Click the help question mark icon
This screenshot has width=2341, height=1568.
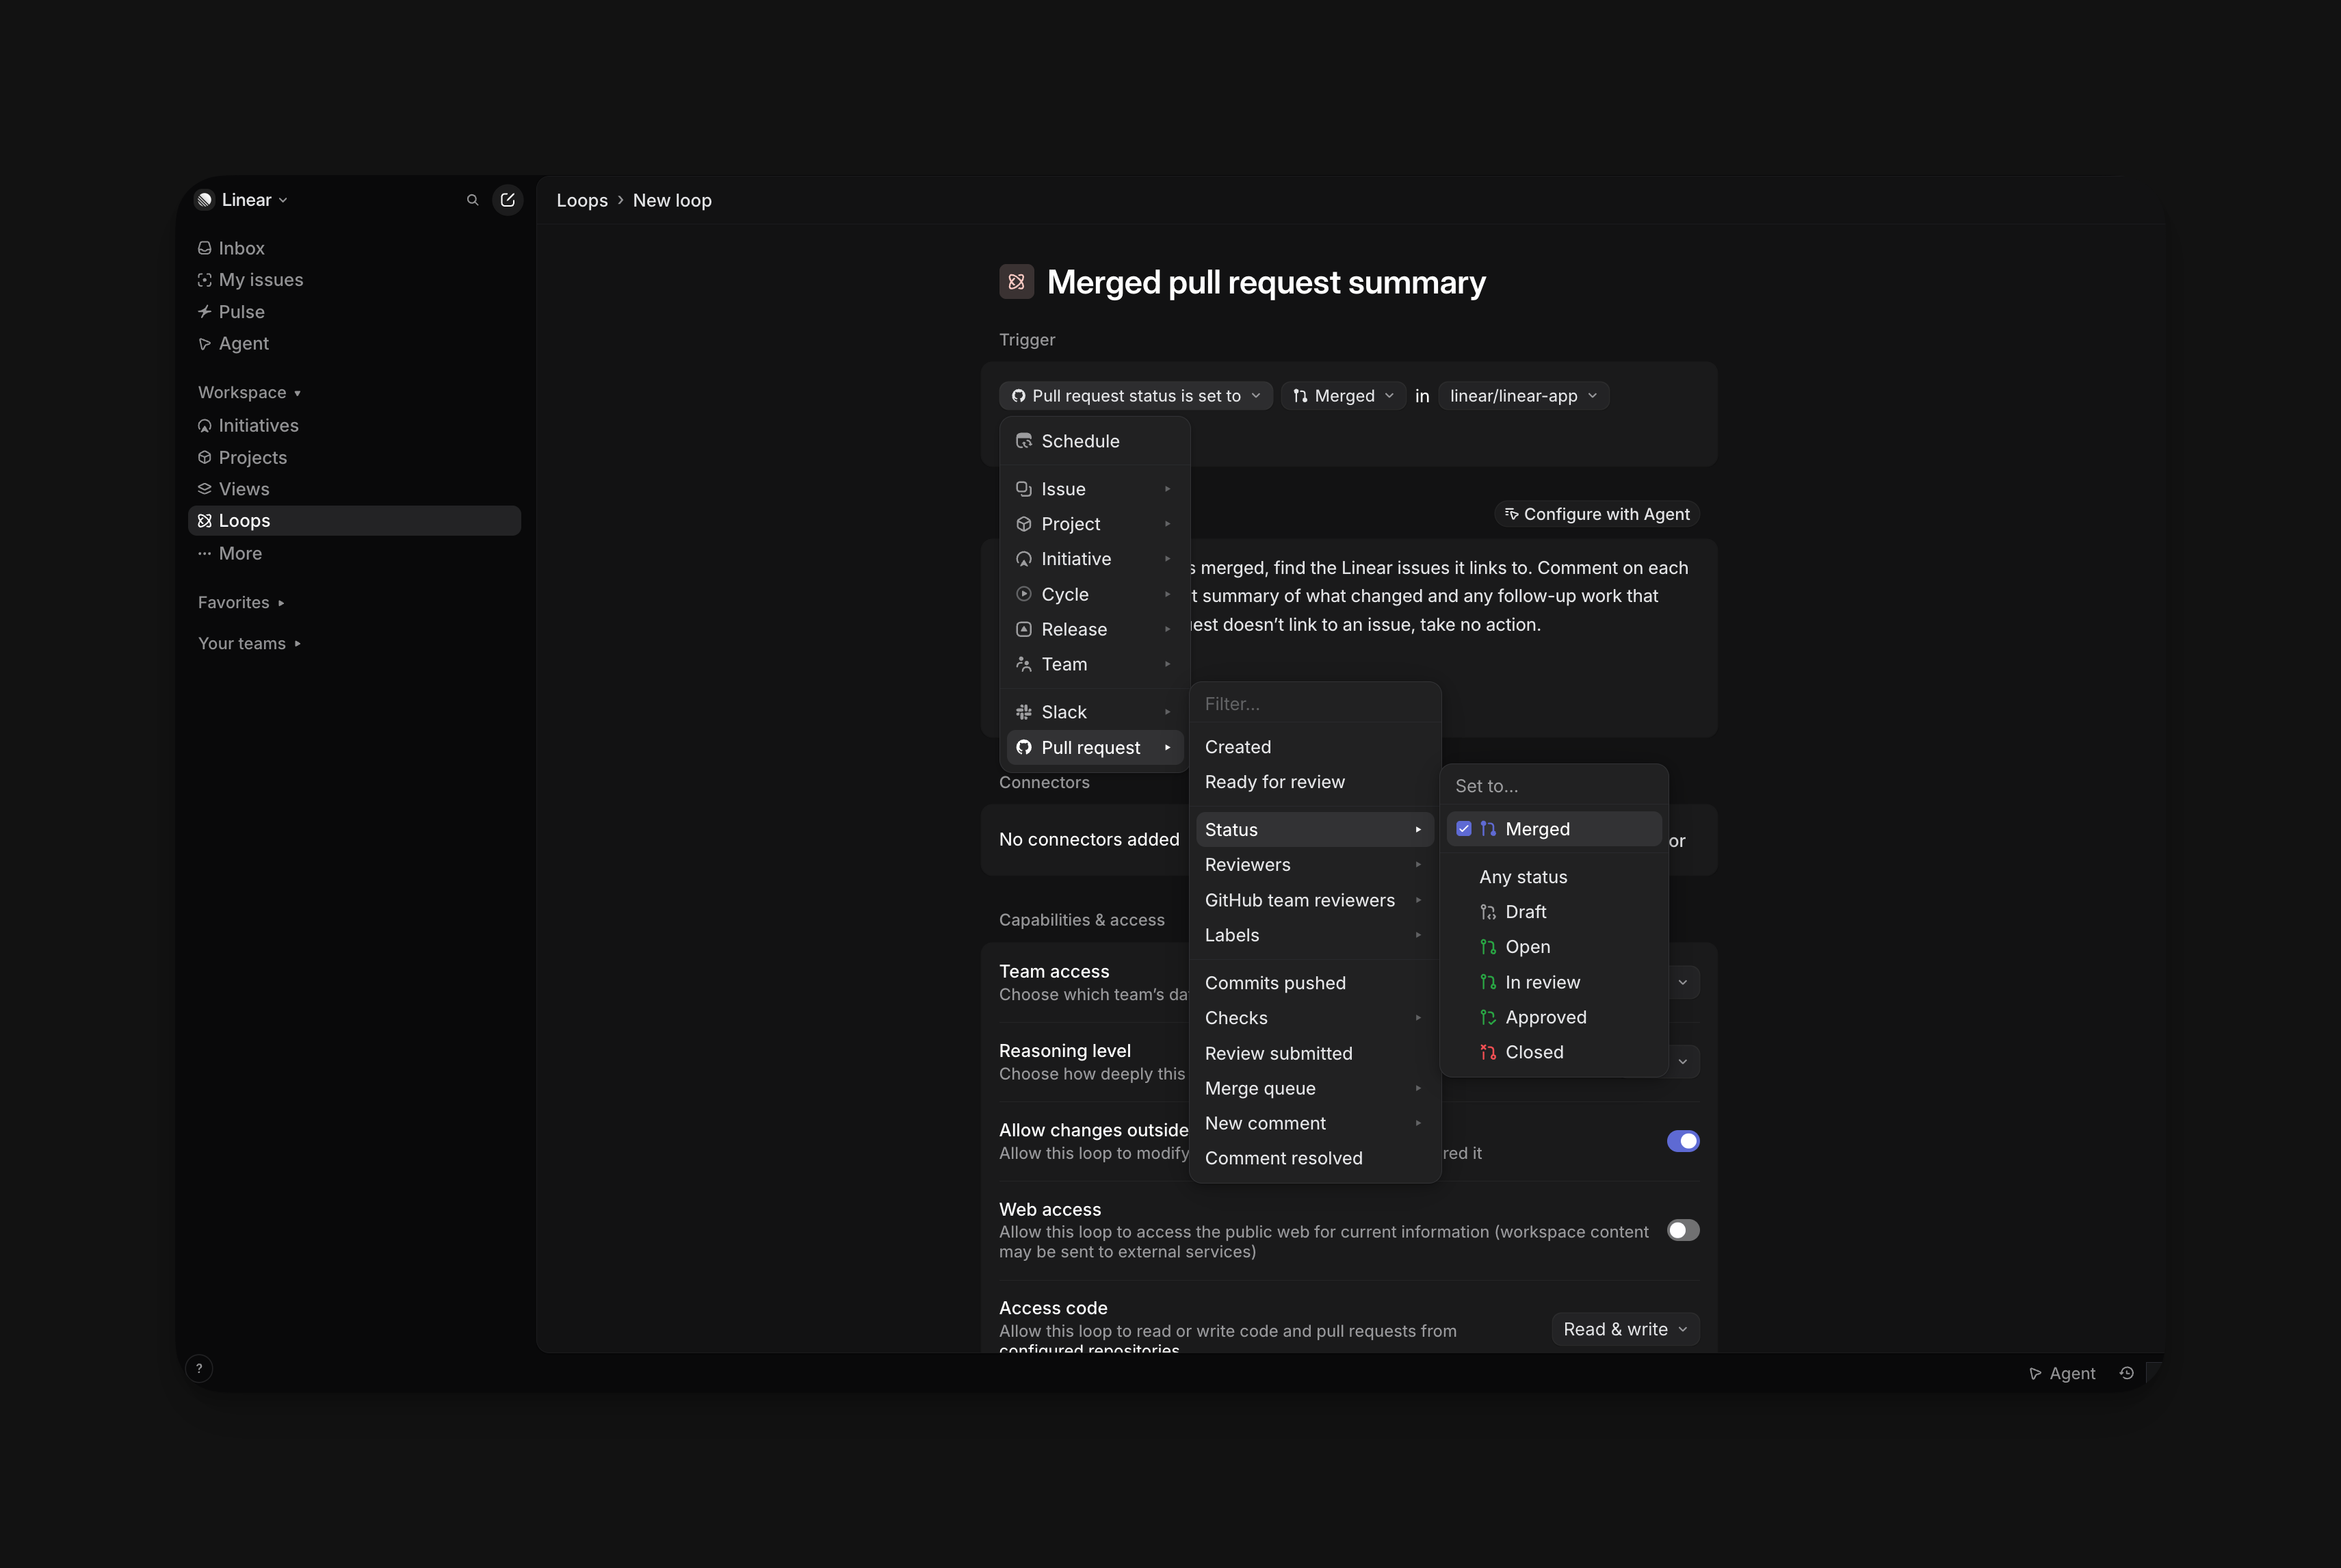point(199,1368)
